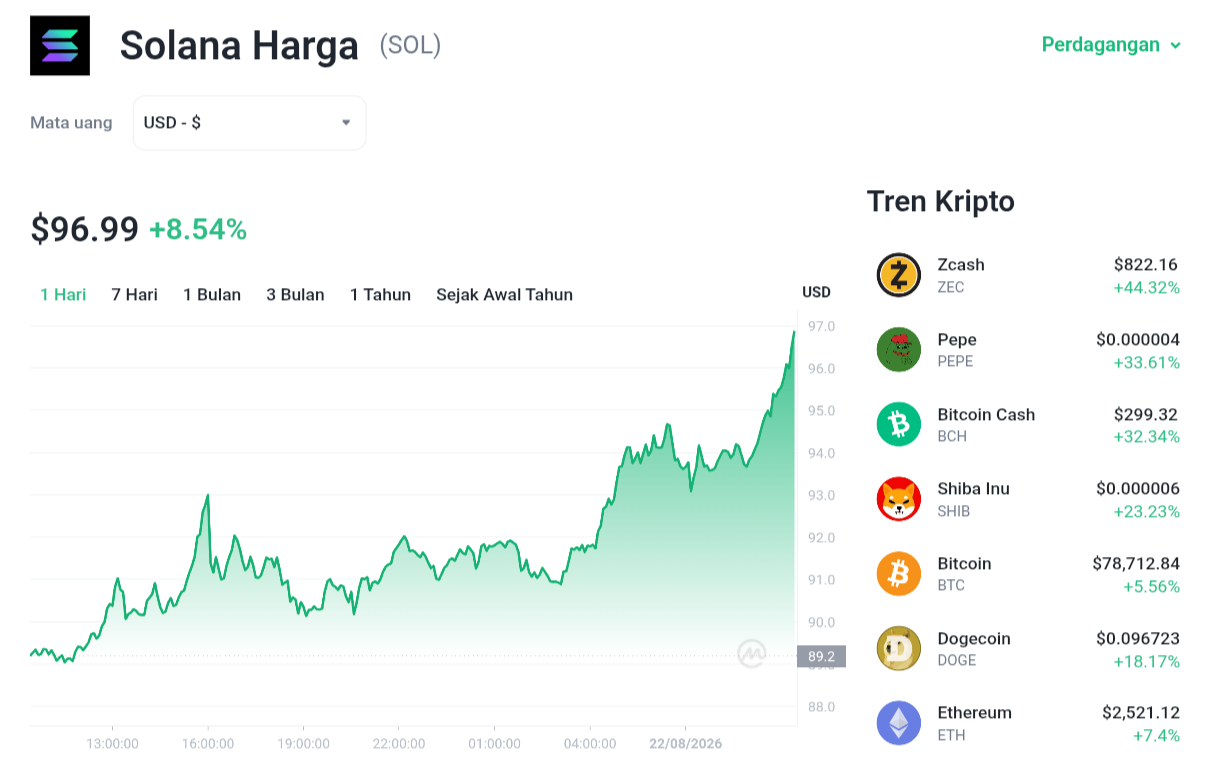Click the orange Bitcoin icon
The image size is (1220, 769).
click(898, 574)
